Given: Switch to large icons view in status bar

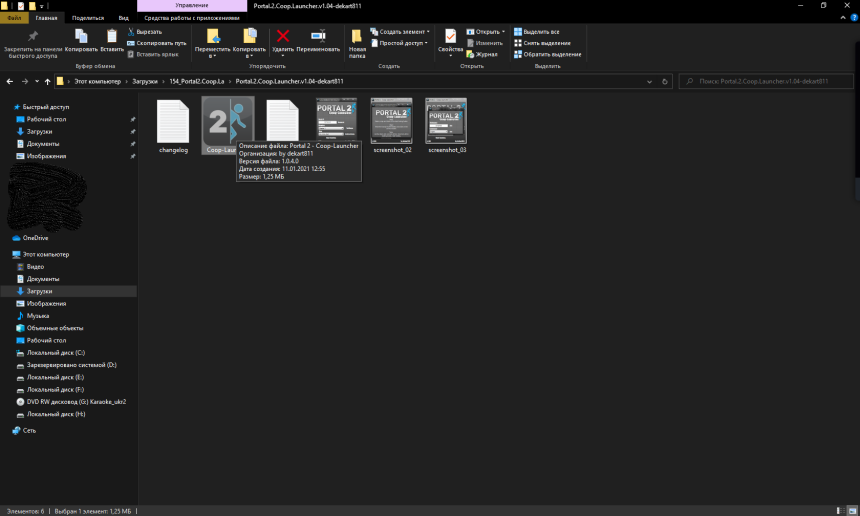Looking at the screenshot, I should 852,511.
